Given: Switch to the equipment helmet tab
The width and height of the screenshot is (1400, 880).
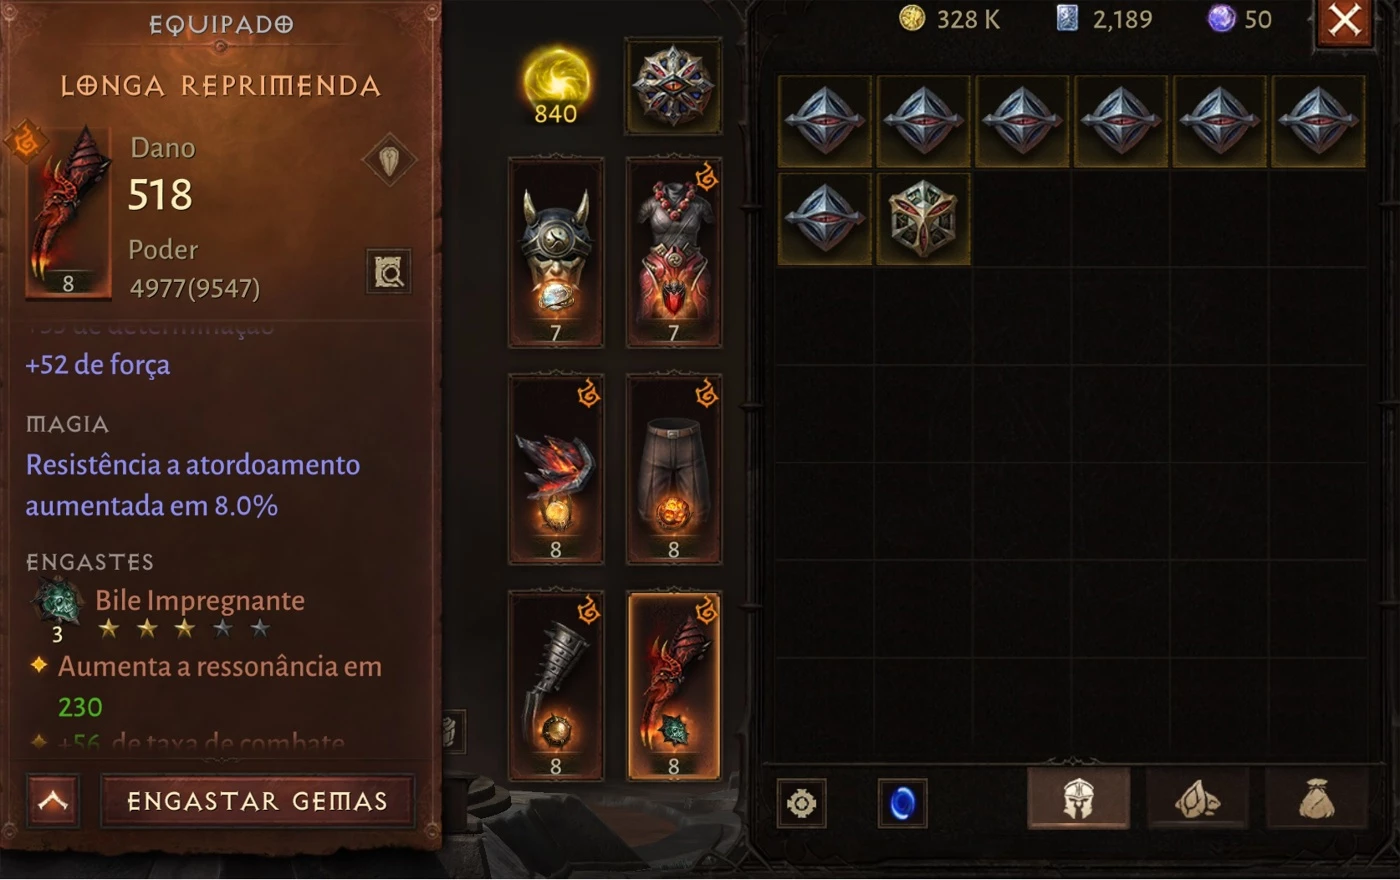Looking at the screenshot, I should [1078, 798].
